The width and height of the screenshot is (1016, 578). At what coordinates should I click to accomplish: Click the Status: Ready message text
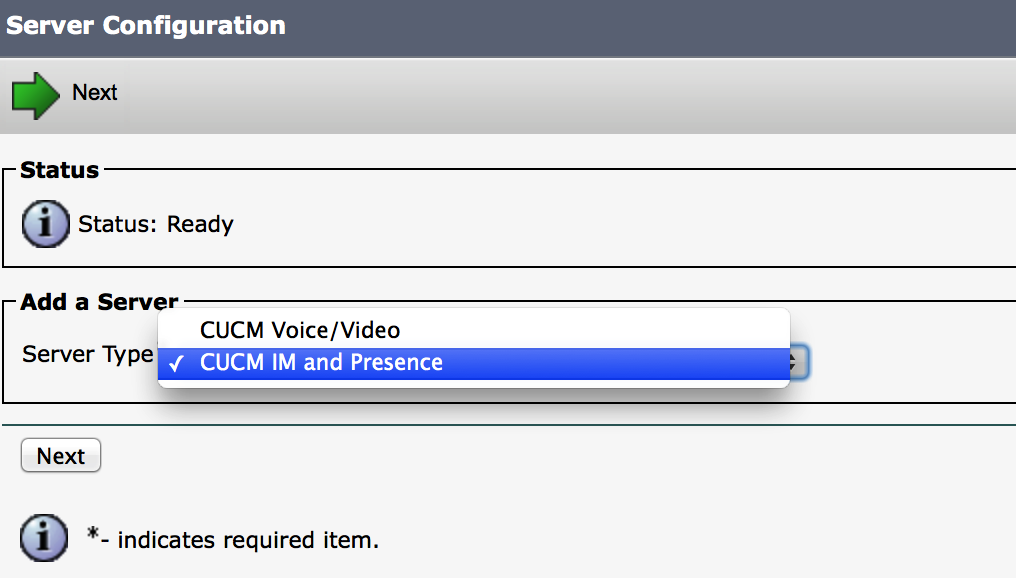pos(156,224)
